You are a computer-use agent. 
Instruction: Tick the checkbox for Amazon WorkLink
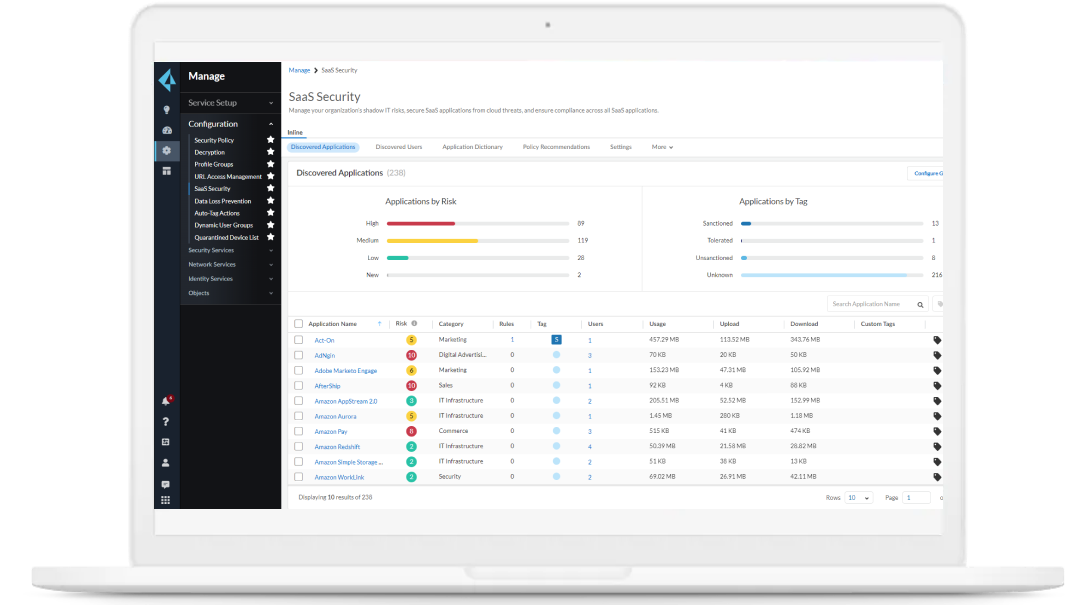pos(297,477)
